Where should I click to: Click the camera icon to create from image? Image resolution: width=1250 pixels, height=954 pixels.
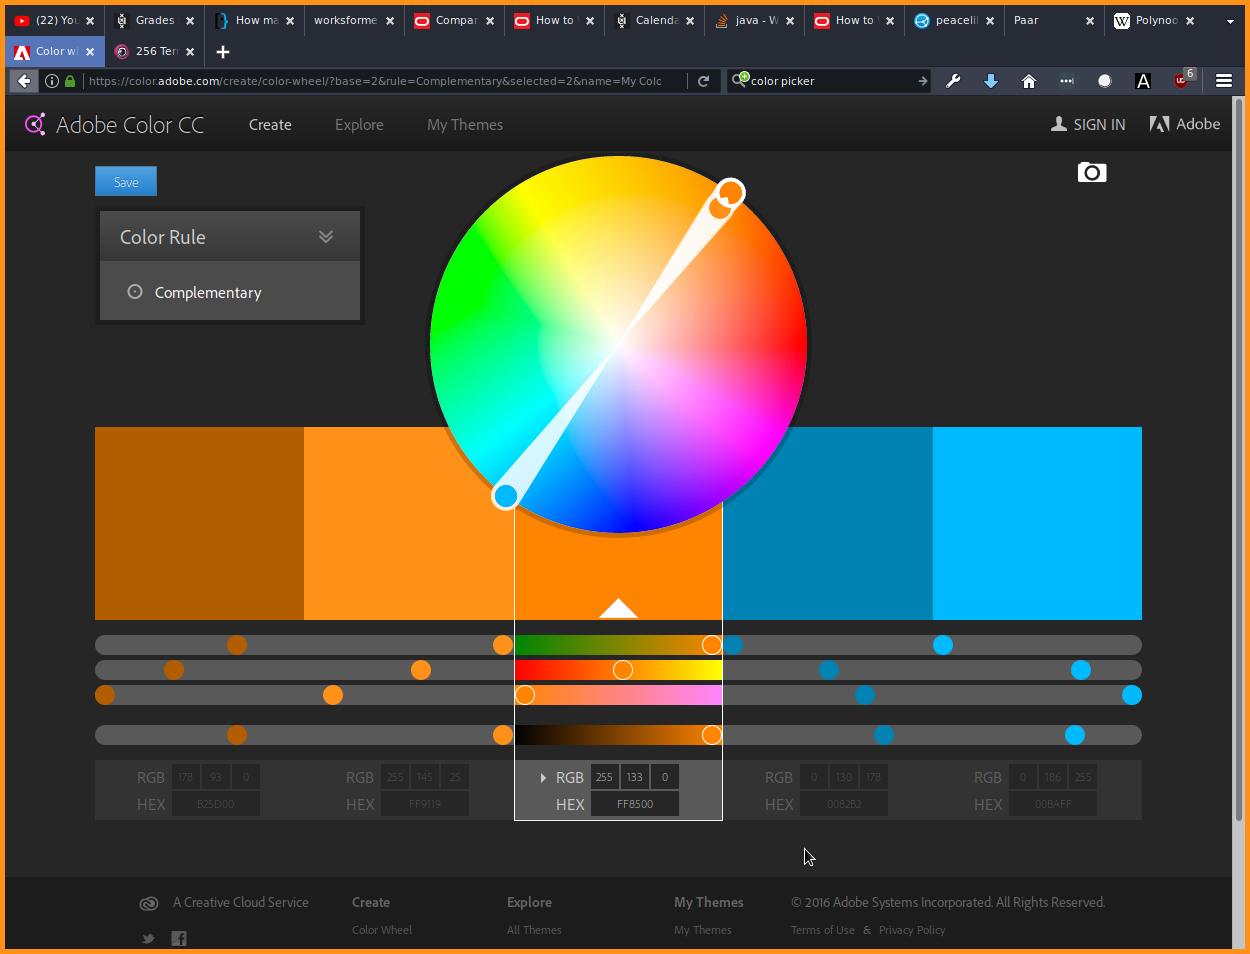point(1092,173)
